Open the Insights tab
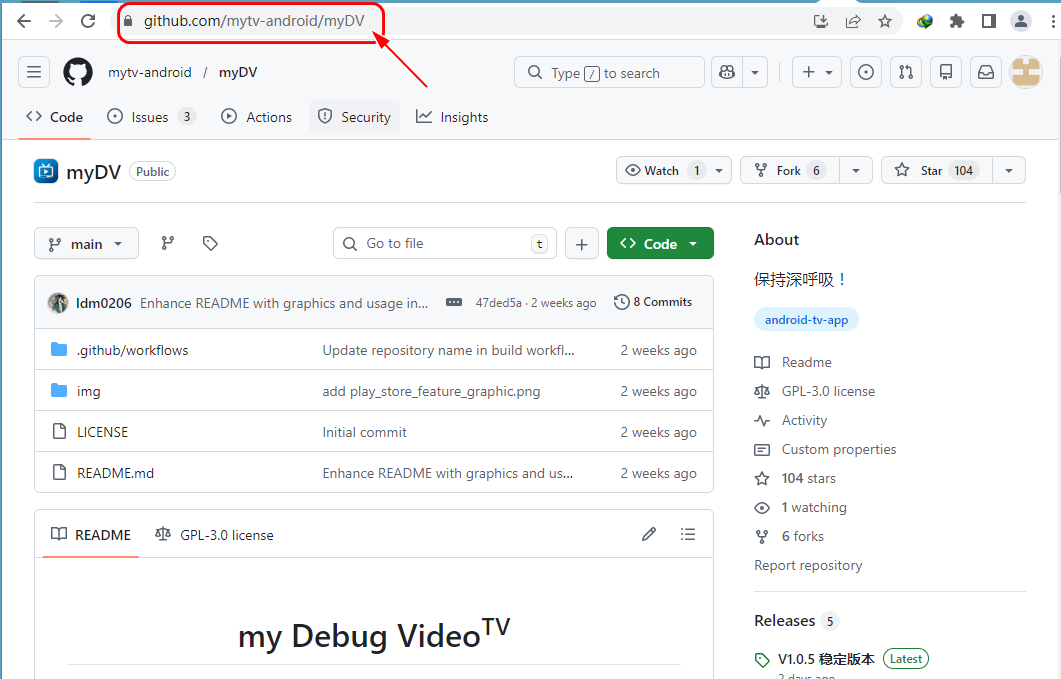The image size is (1061, 679). point(452,117)
